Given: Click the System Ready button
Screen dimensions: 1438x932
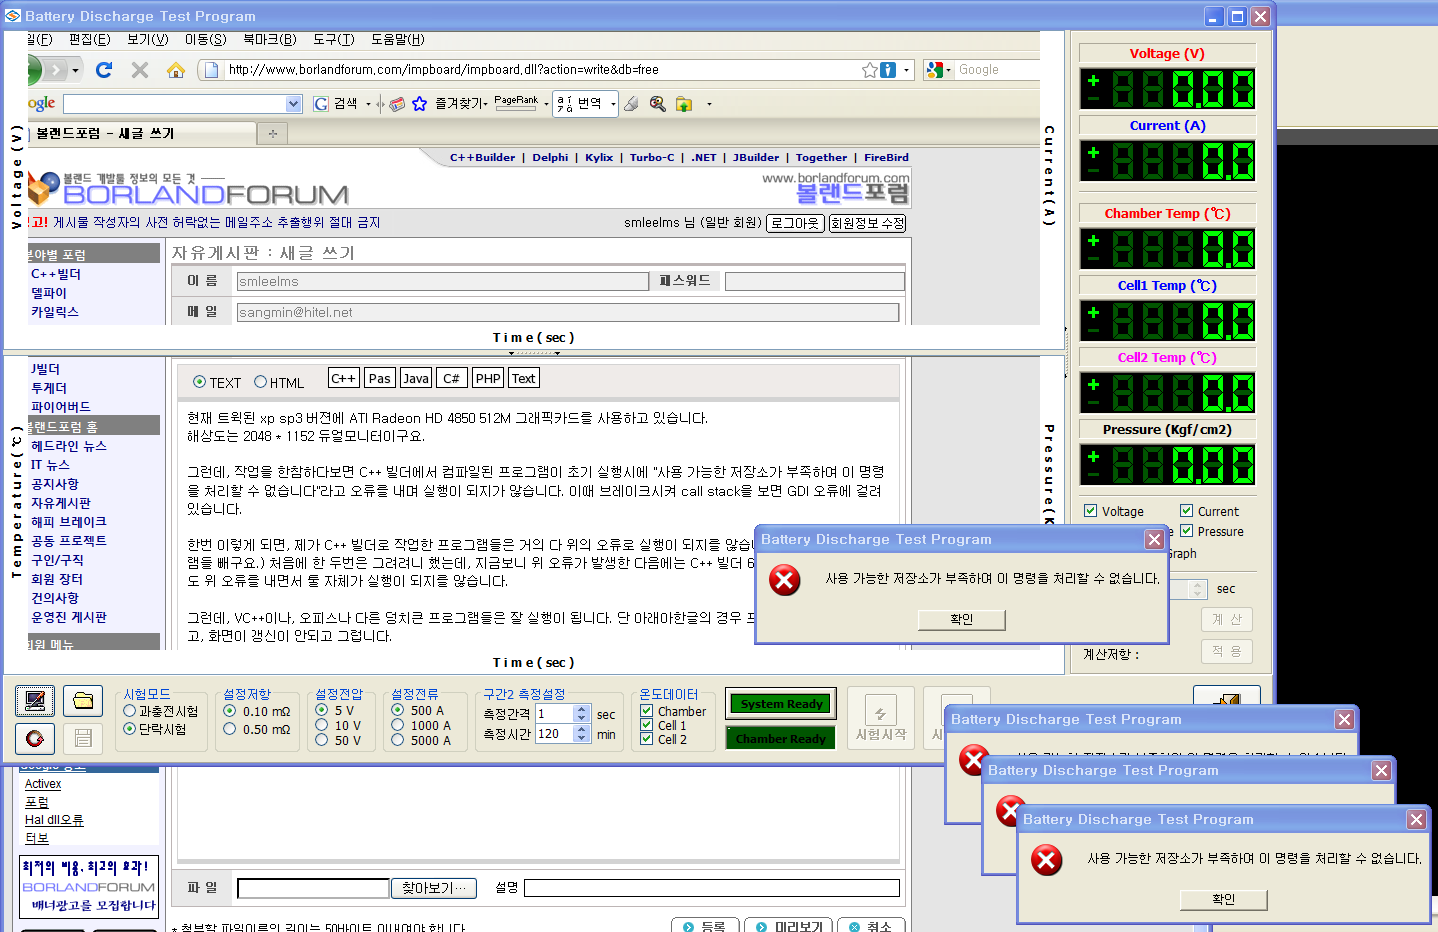Looking at the screenshot, I should (781, 704).
